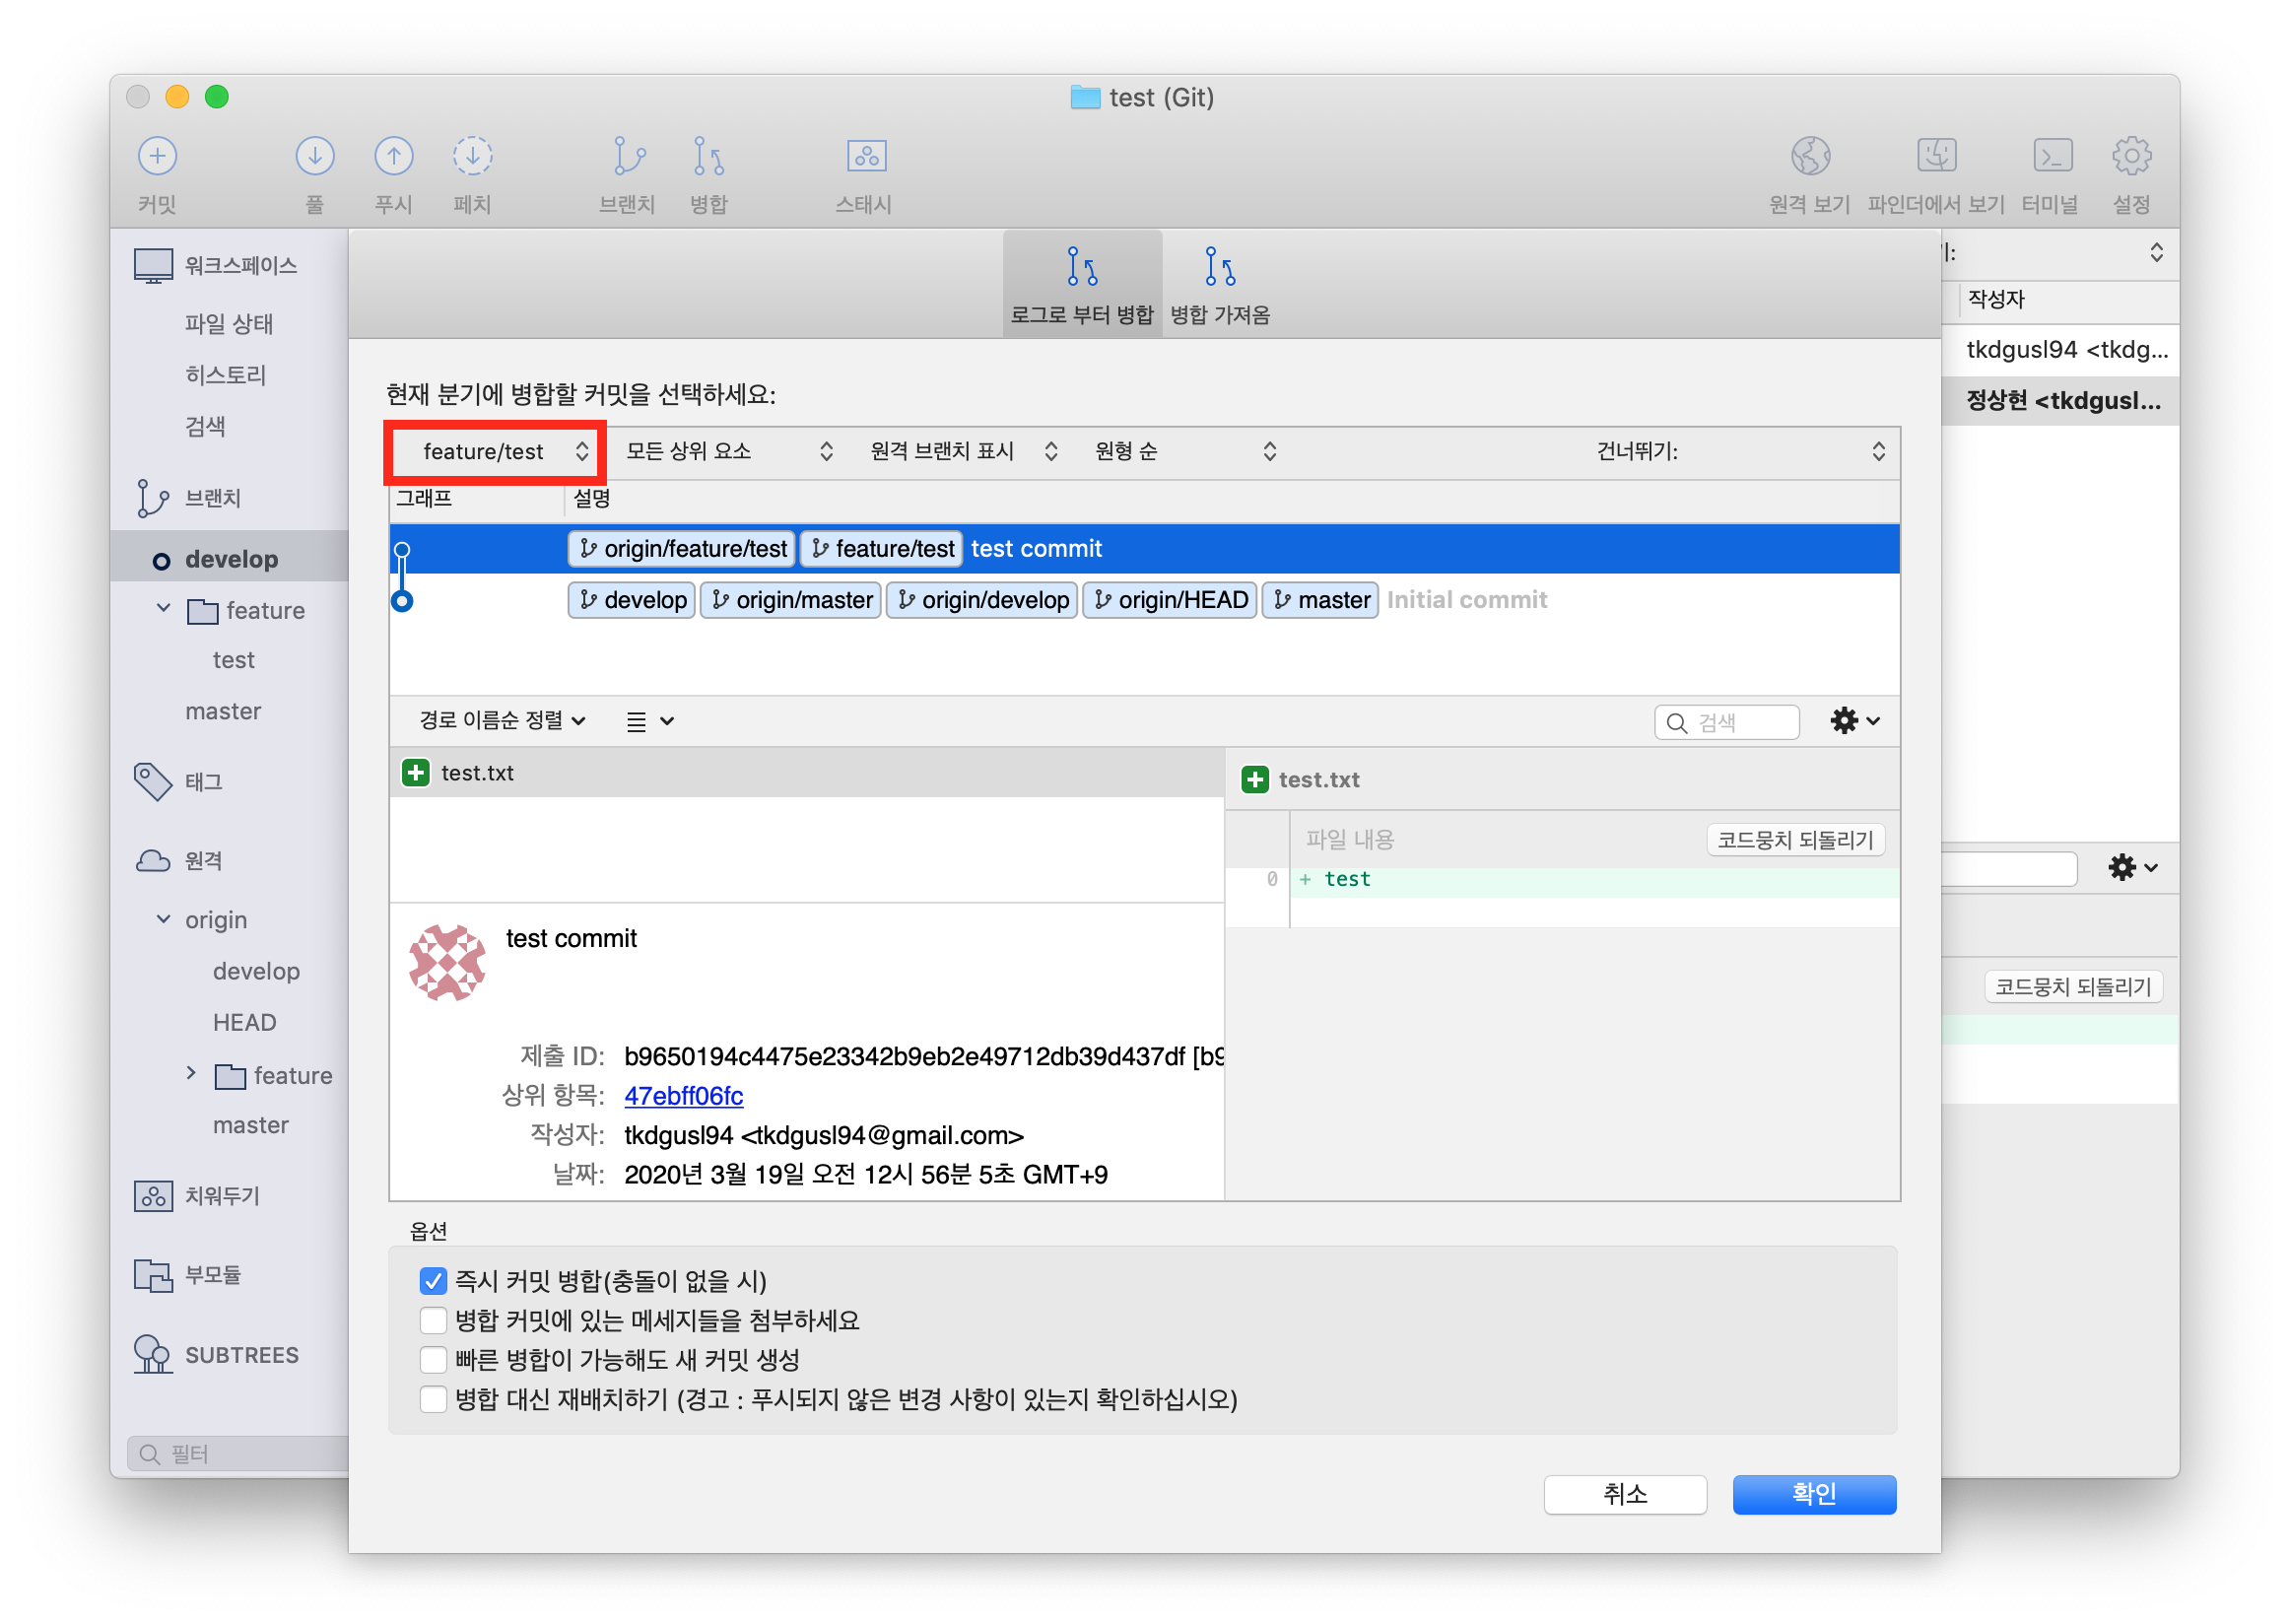
Task: Click the 푸시 (Push) toolbar icon
Action: [x=393, y=157]
